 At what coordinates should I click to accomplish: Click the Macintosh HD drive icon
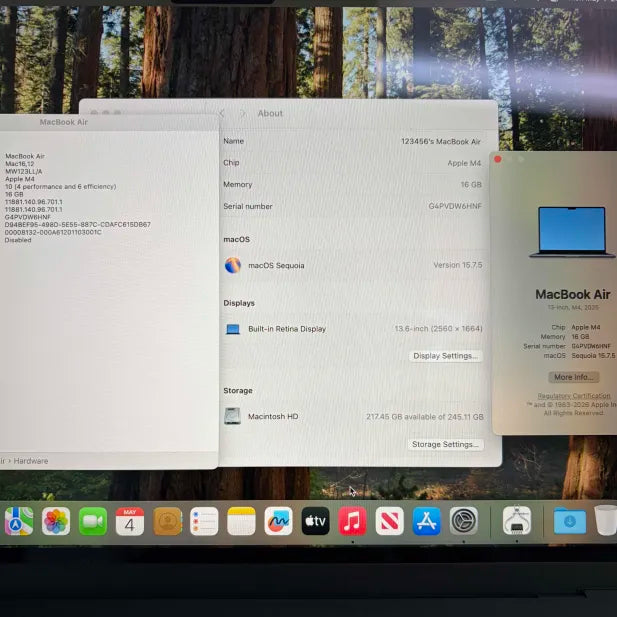[x=232, y=416]
